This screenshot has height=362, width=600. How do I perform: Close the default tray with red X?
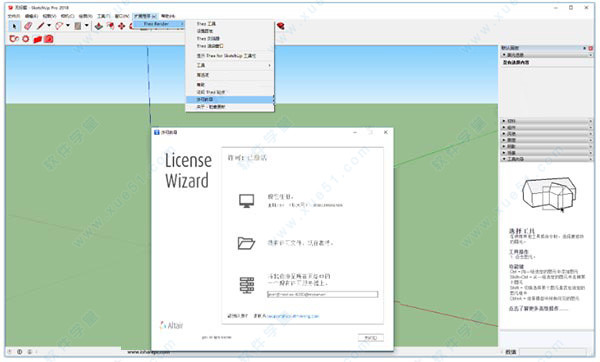590,48
